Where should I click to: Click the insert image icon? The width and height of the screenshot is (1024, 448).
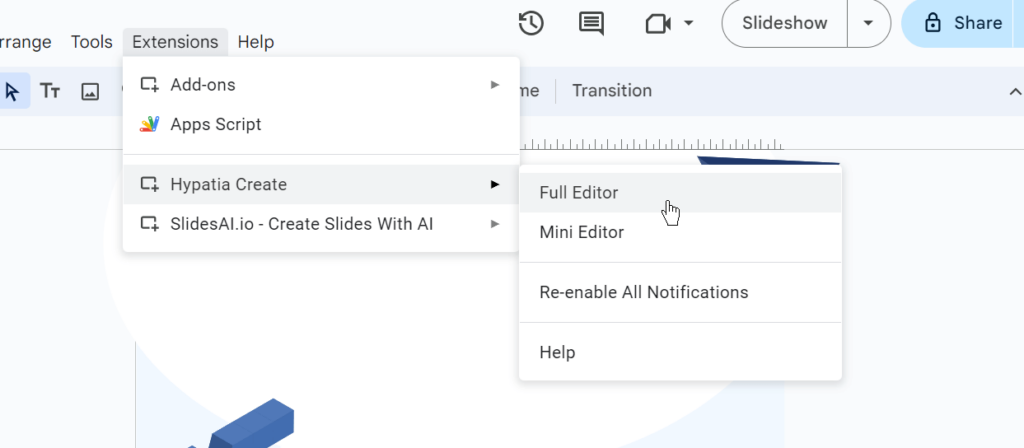pos(90,91)
